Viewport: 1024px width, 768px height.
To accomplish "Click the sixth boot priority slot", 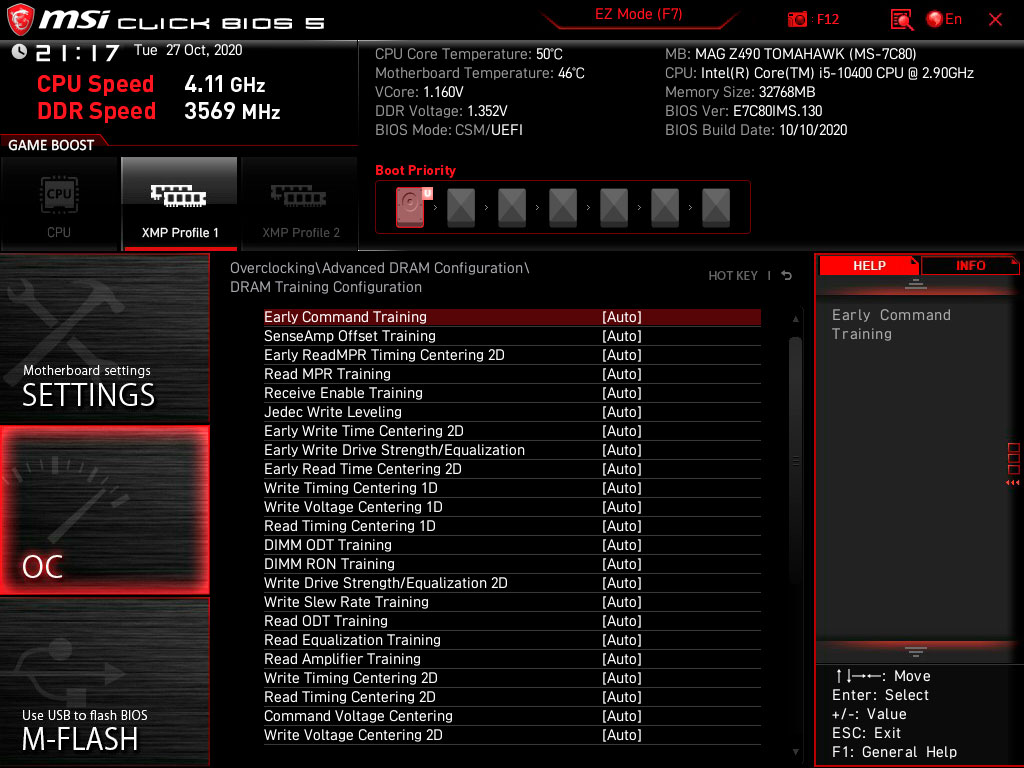I will (x=665, y=208).
